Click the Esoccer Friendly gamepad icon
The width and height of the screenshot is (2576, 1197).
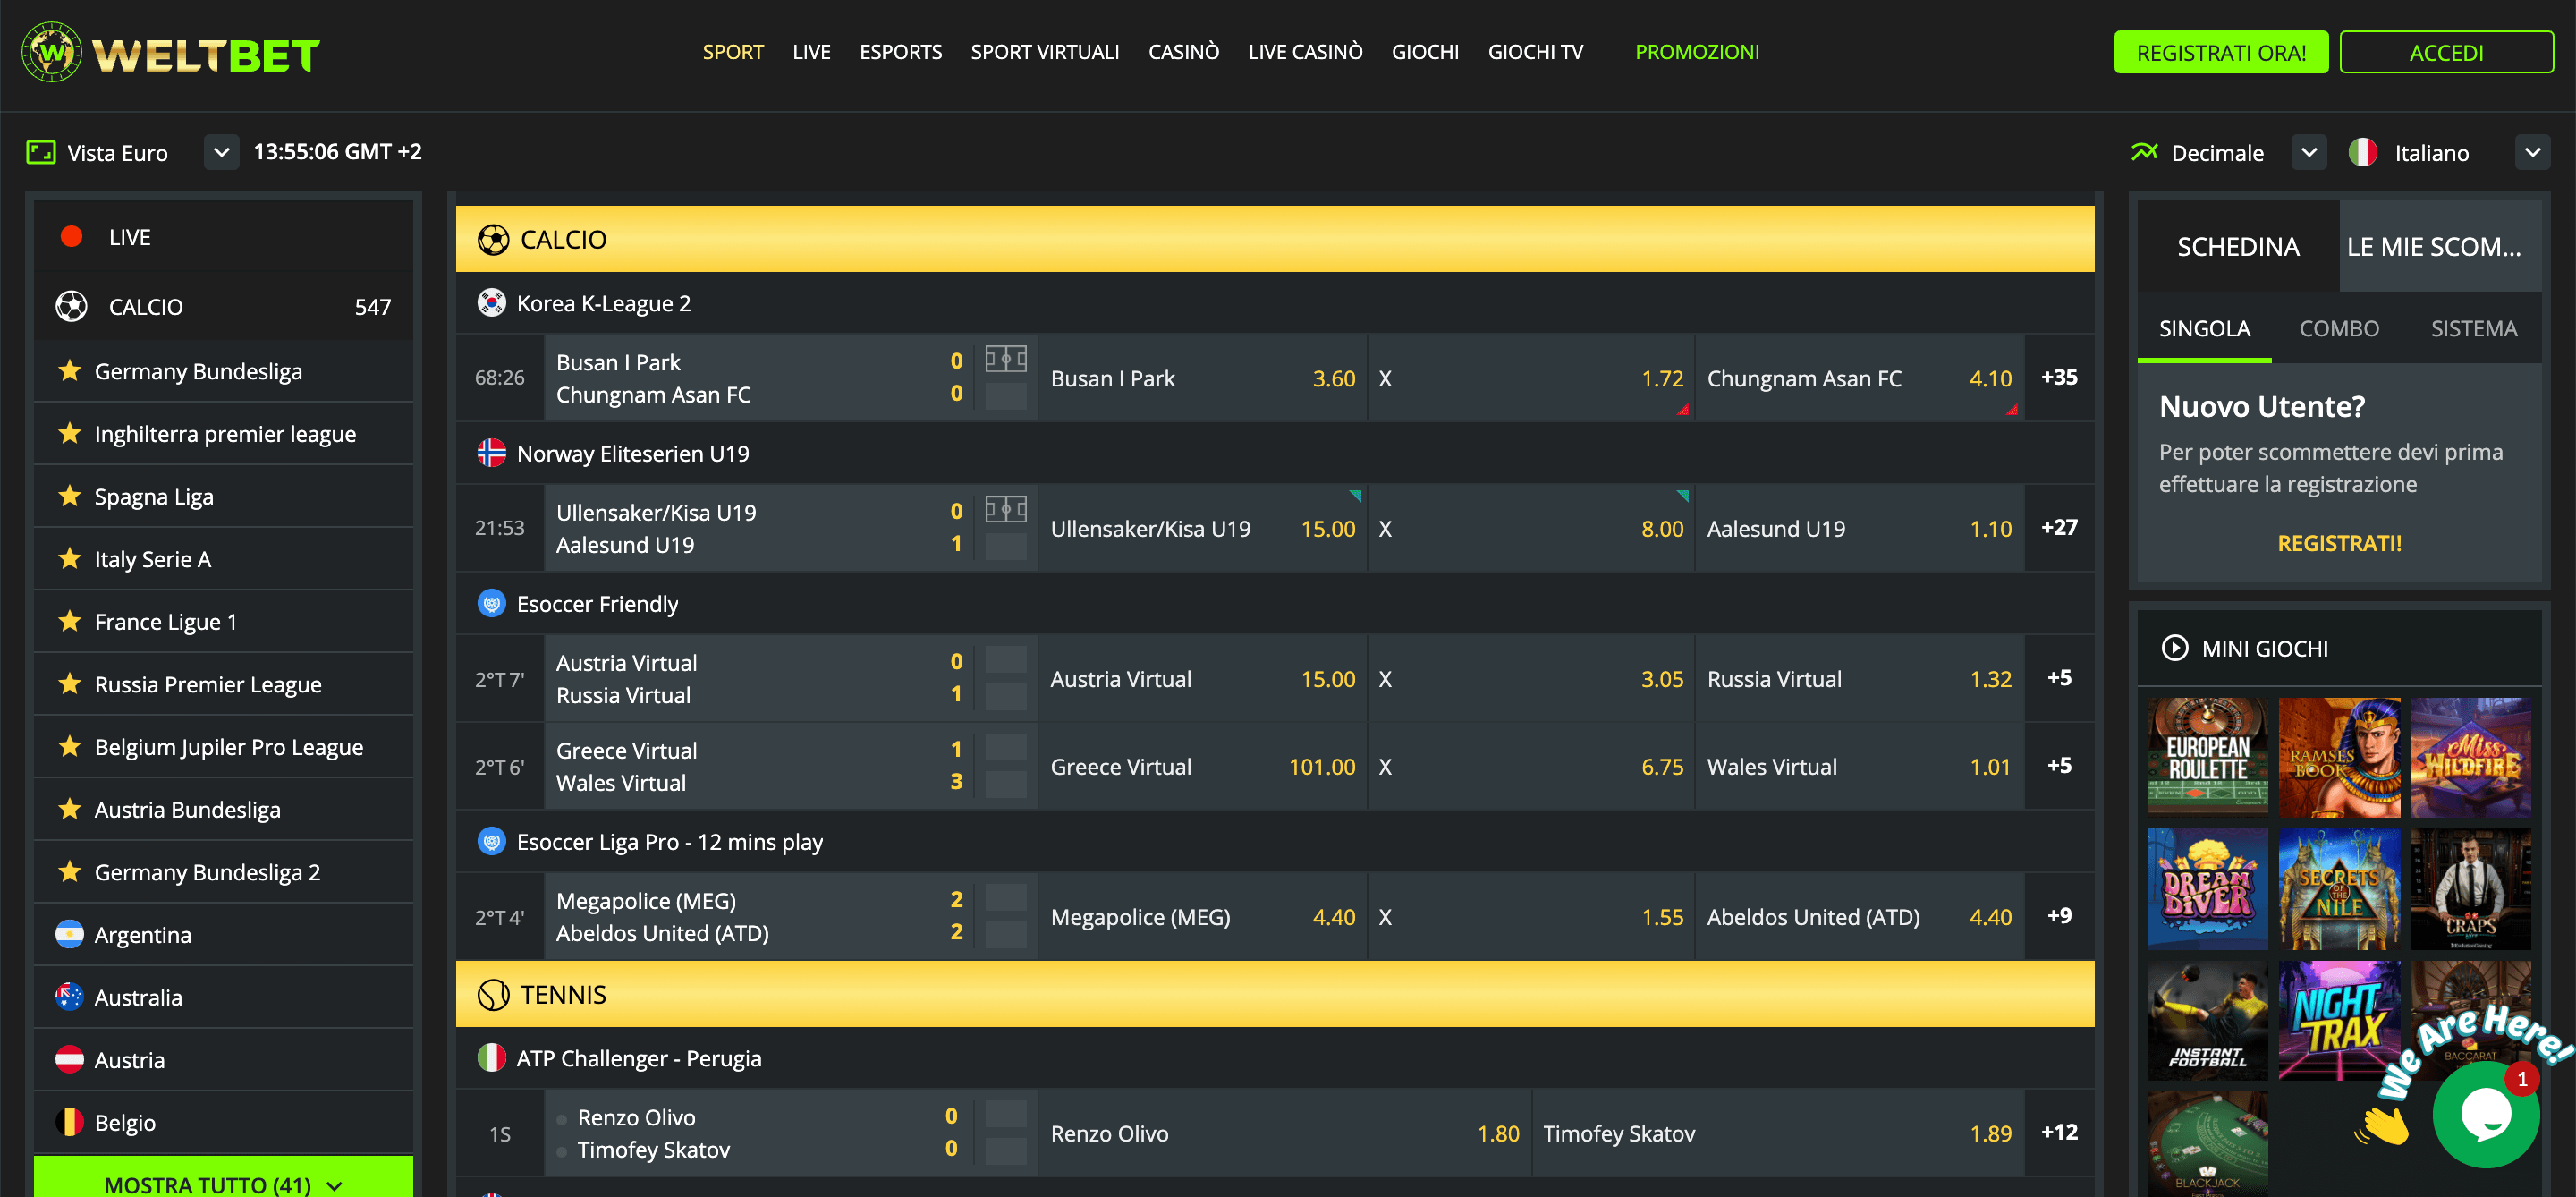coord(491,603)
